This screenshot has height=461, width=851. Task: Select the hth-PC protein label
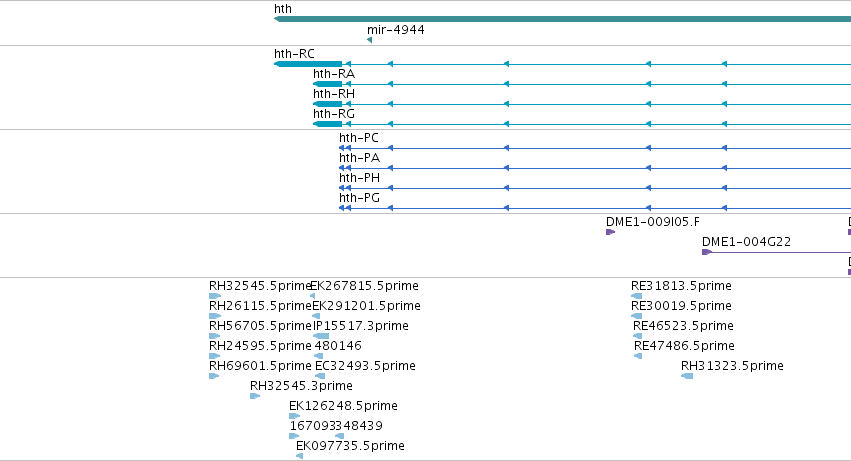click(x=359, y=138)
